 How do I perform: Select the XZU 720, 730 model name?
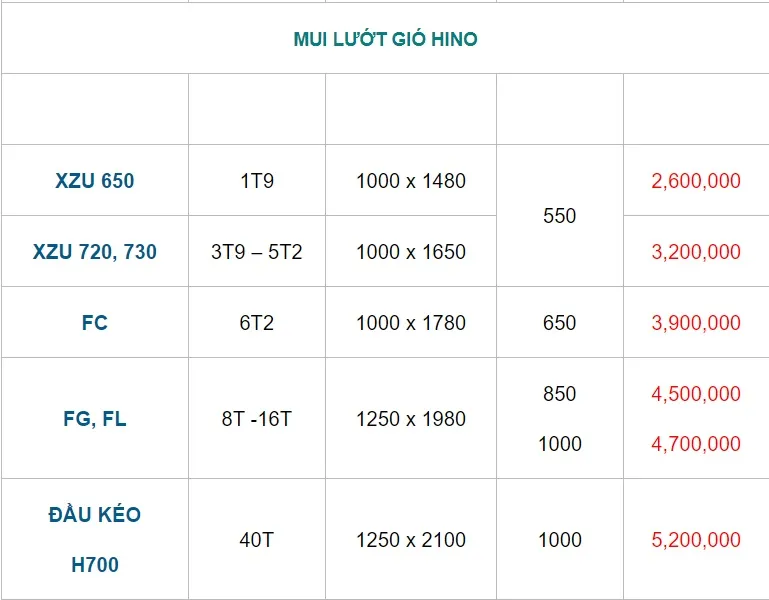pos(94,252)
